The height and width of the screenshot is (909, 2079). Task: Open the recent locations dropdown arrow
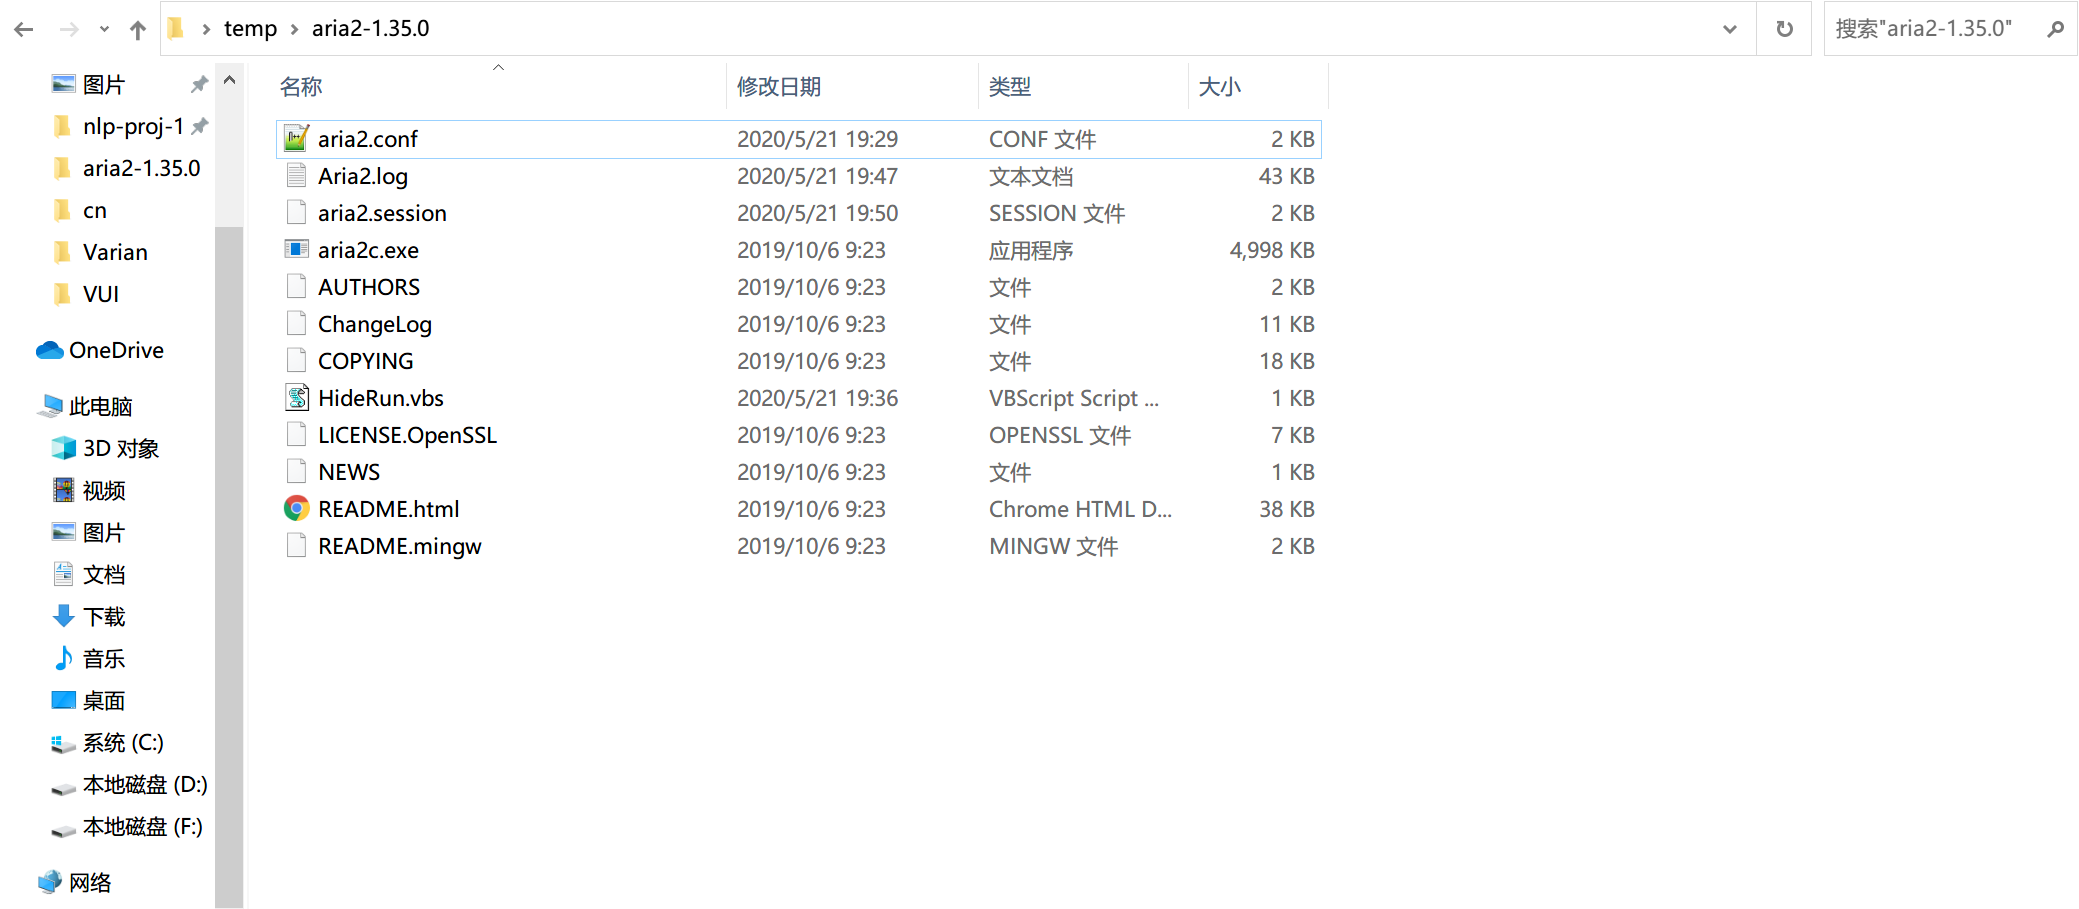pyautogui.click(x=104, y=29)
